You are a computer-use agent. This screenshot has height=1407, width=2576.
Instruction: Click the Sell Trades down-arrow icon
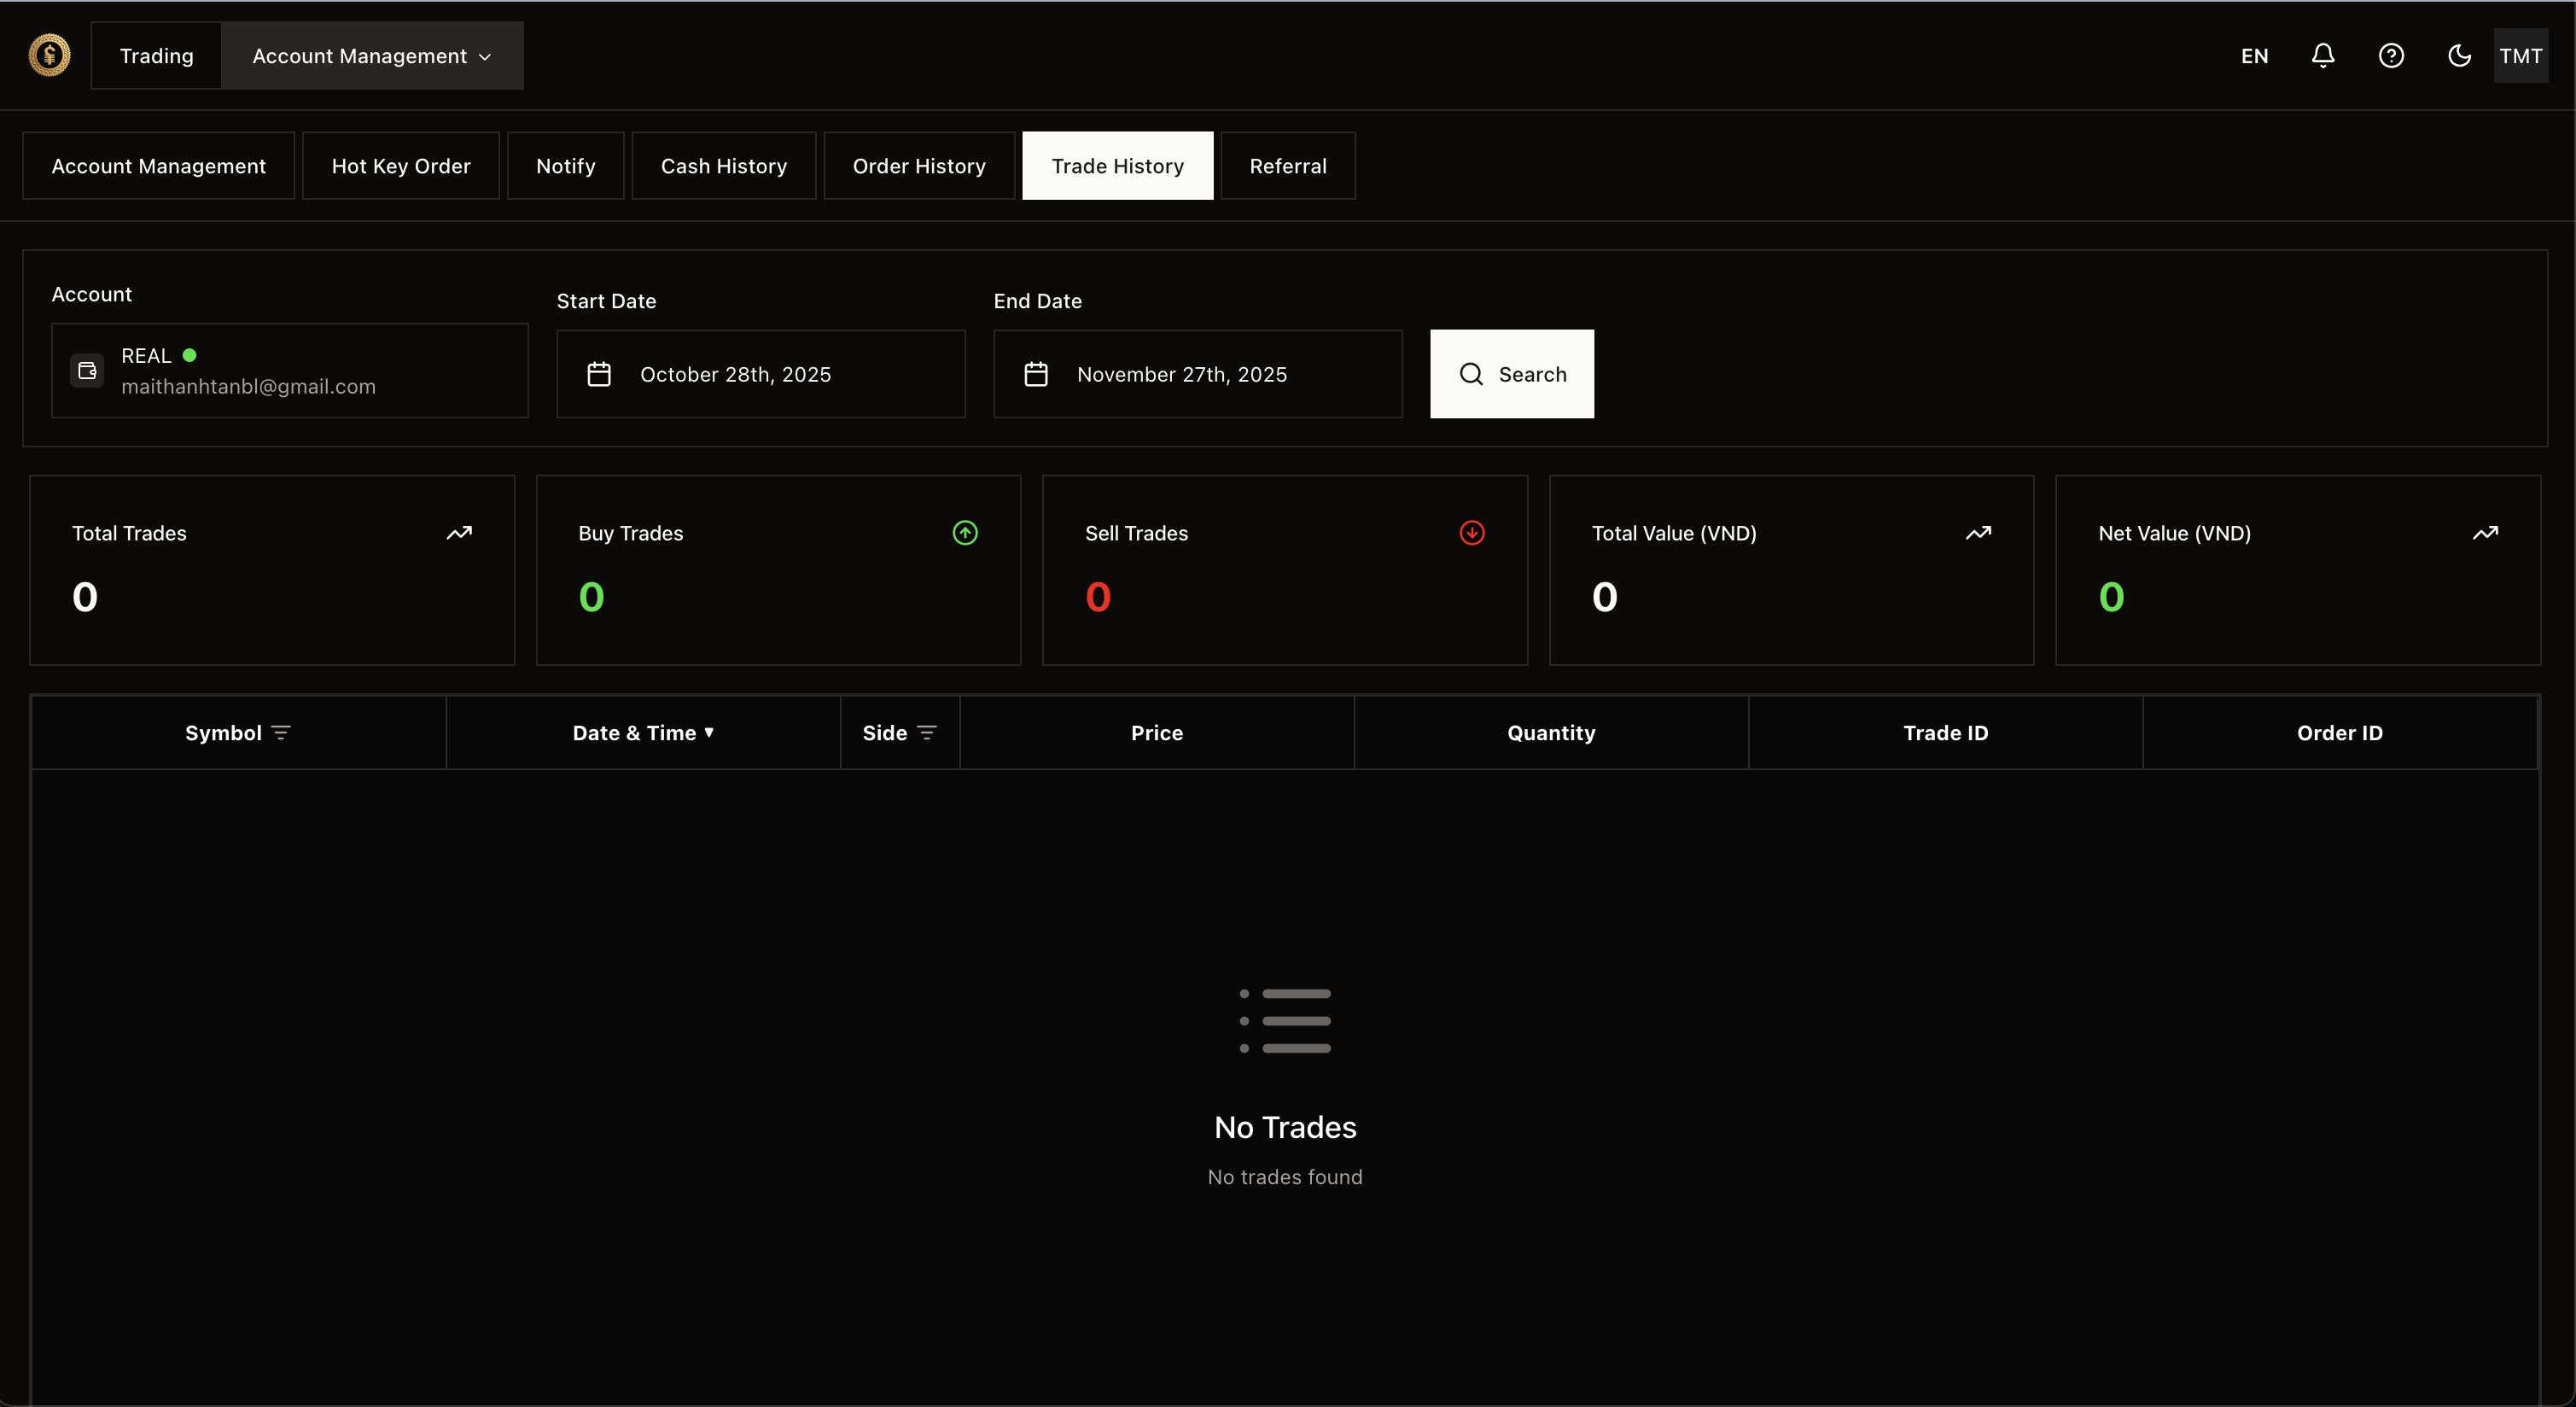1471,533
